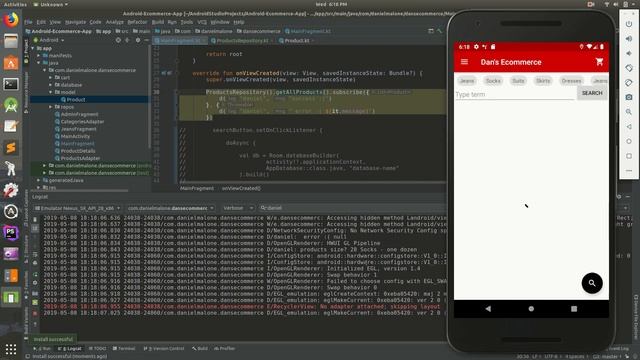Click the Home circle in the emulator sidebar
Viewport: 640px width, 360px height.
629,141
